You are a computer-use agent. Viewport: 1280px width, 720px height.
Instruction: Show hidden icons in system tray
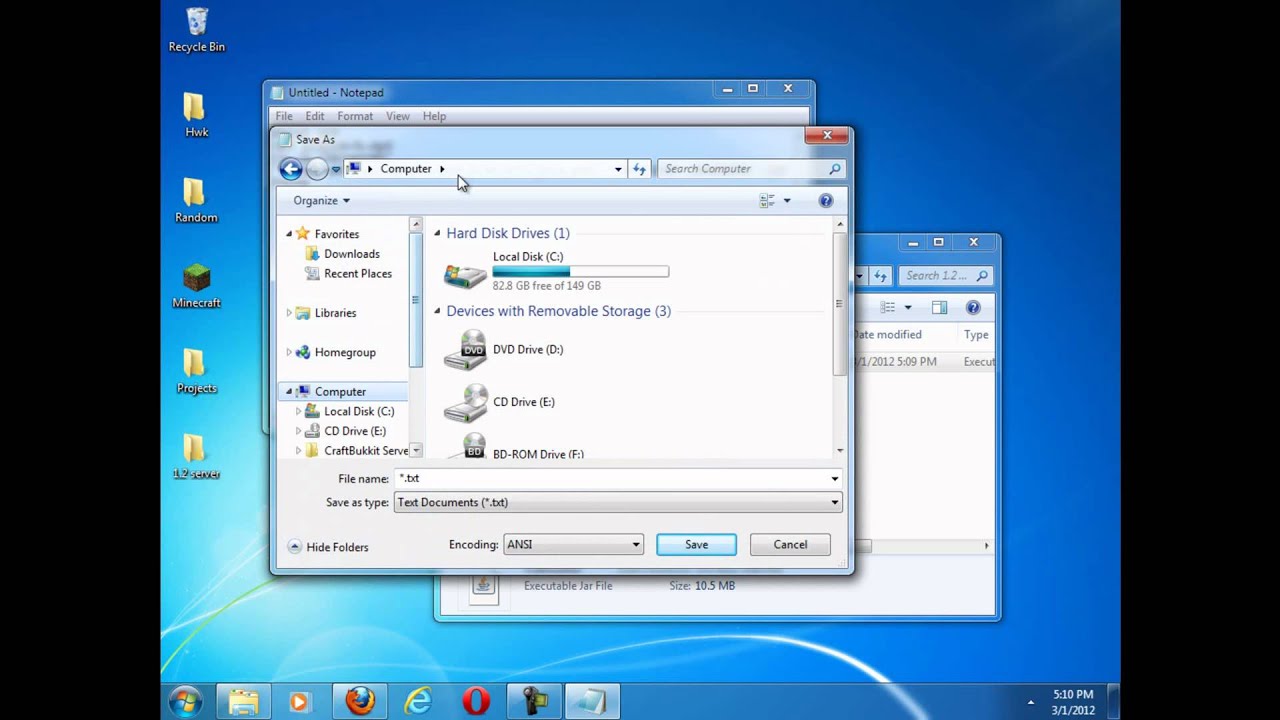(1031, 702)
